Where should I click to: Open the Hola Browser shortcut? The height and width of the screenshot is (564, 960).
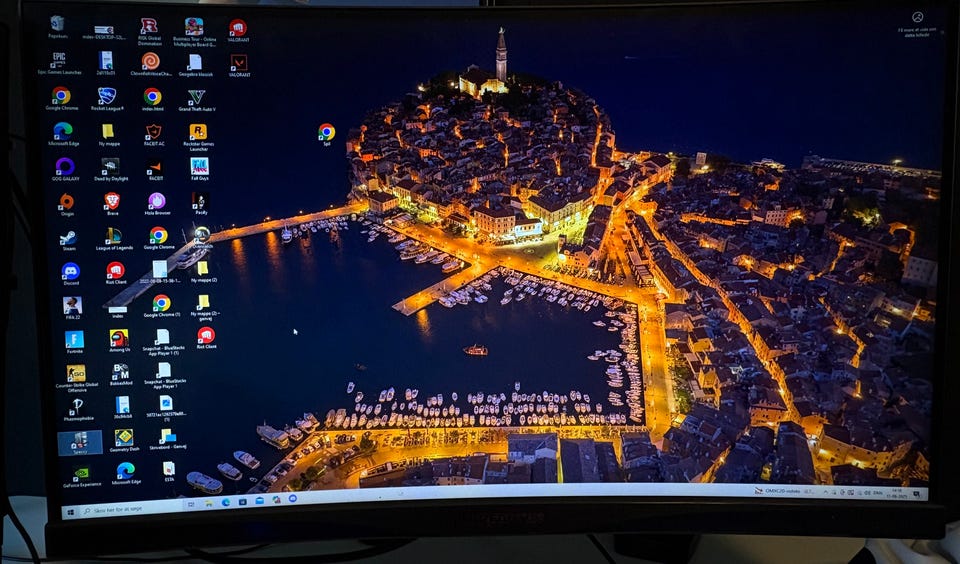pos(157,204)
